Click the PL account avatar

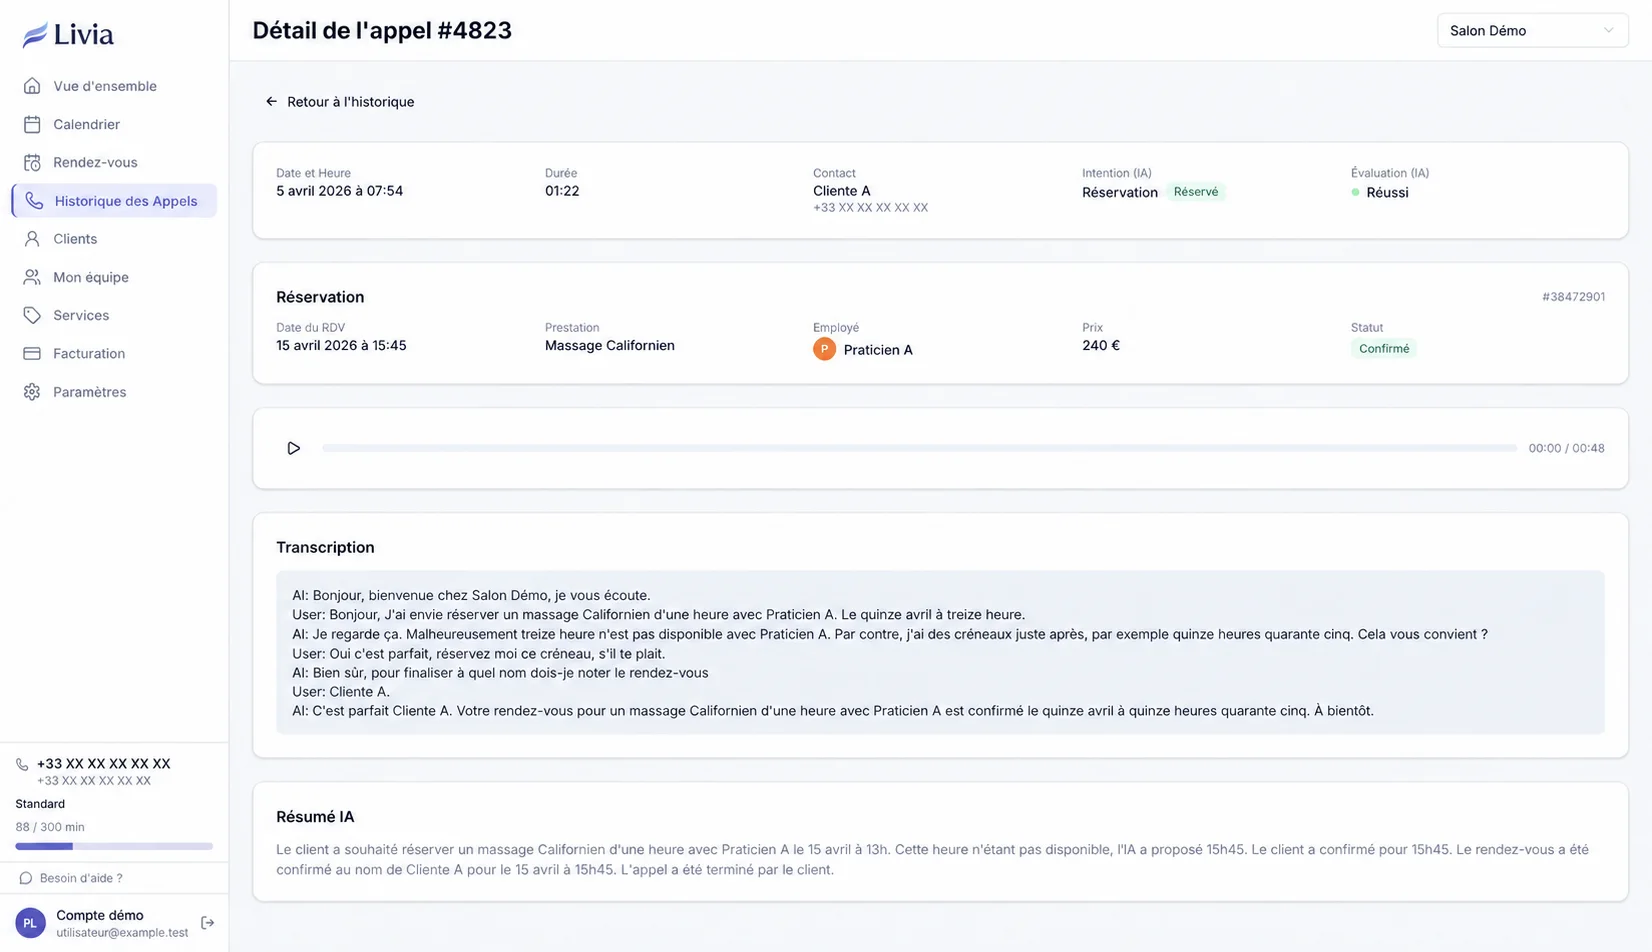[x=30, y=923]
